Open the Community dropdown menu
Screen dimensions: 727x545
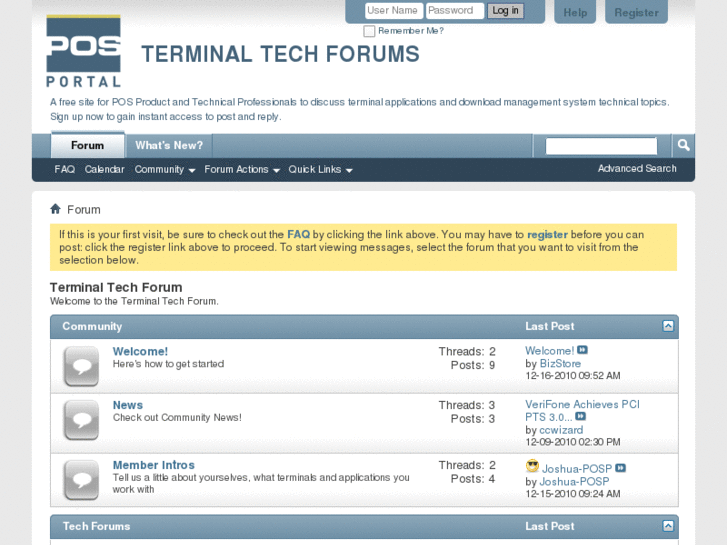click(x=165, y=169)
